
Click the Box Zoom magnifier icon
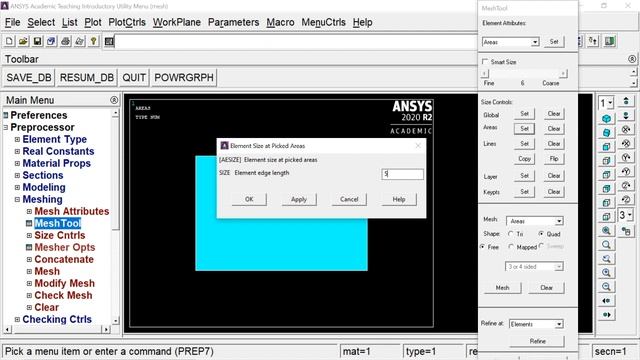click(607, 244)
